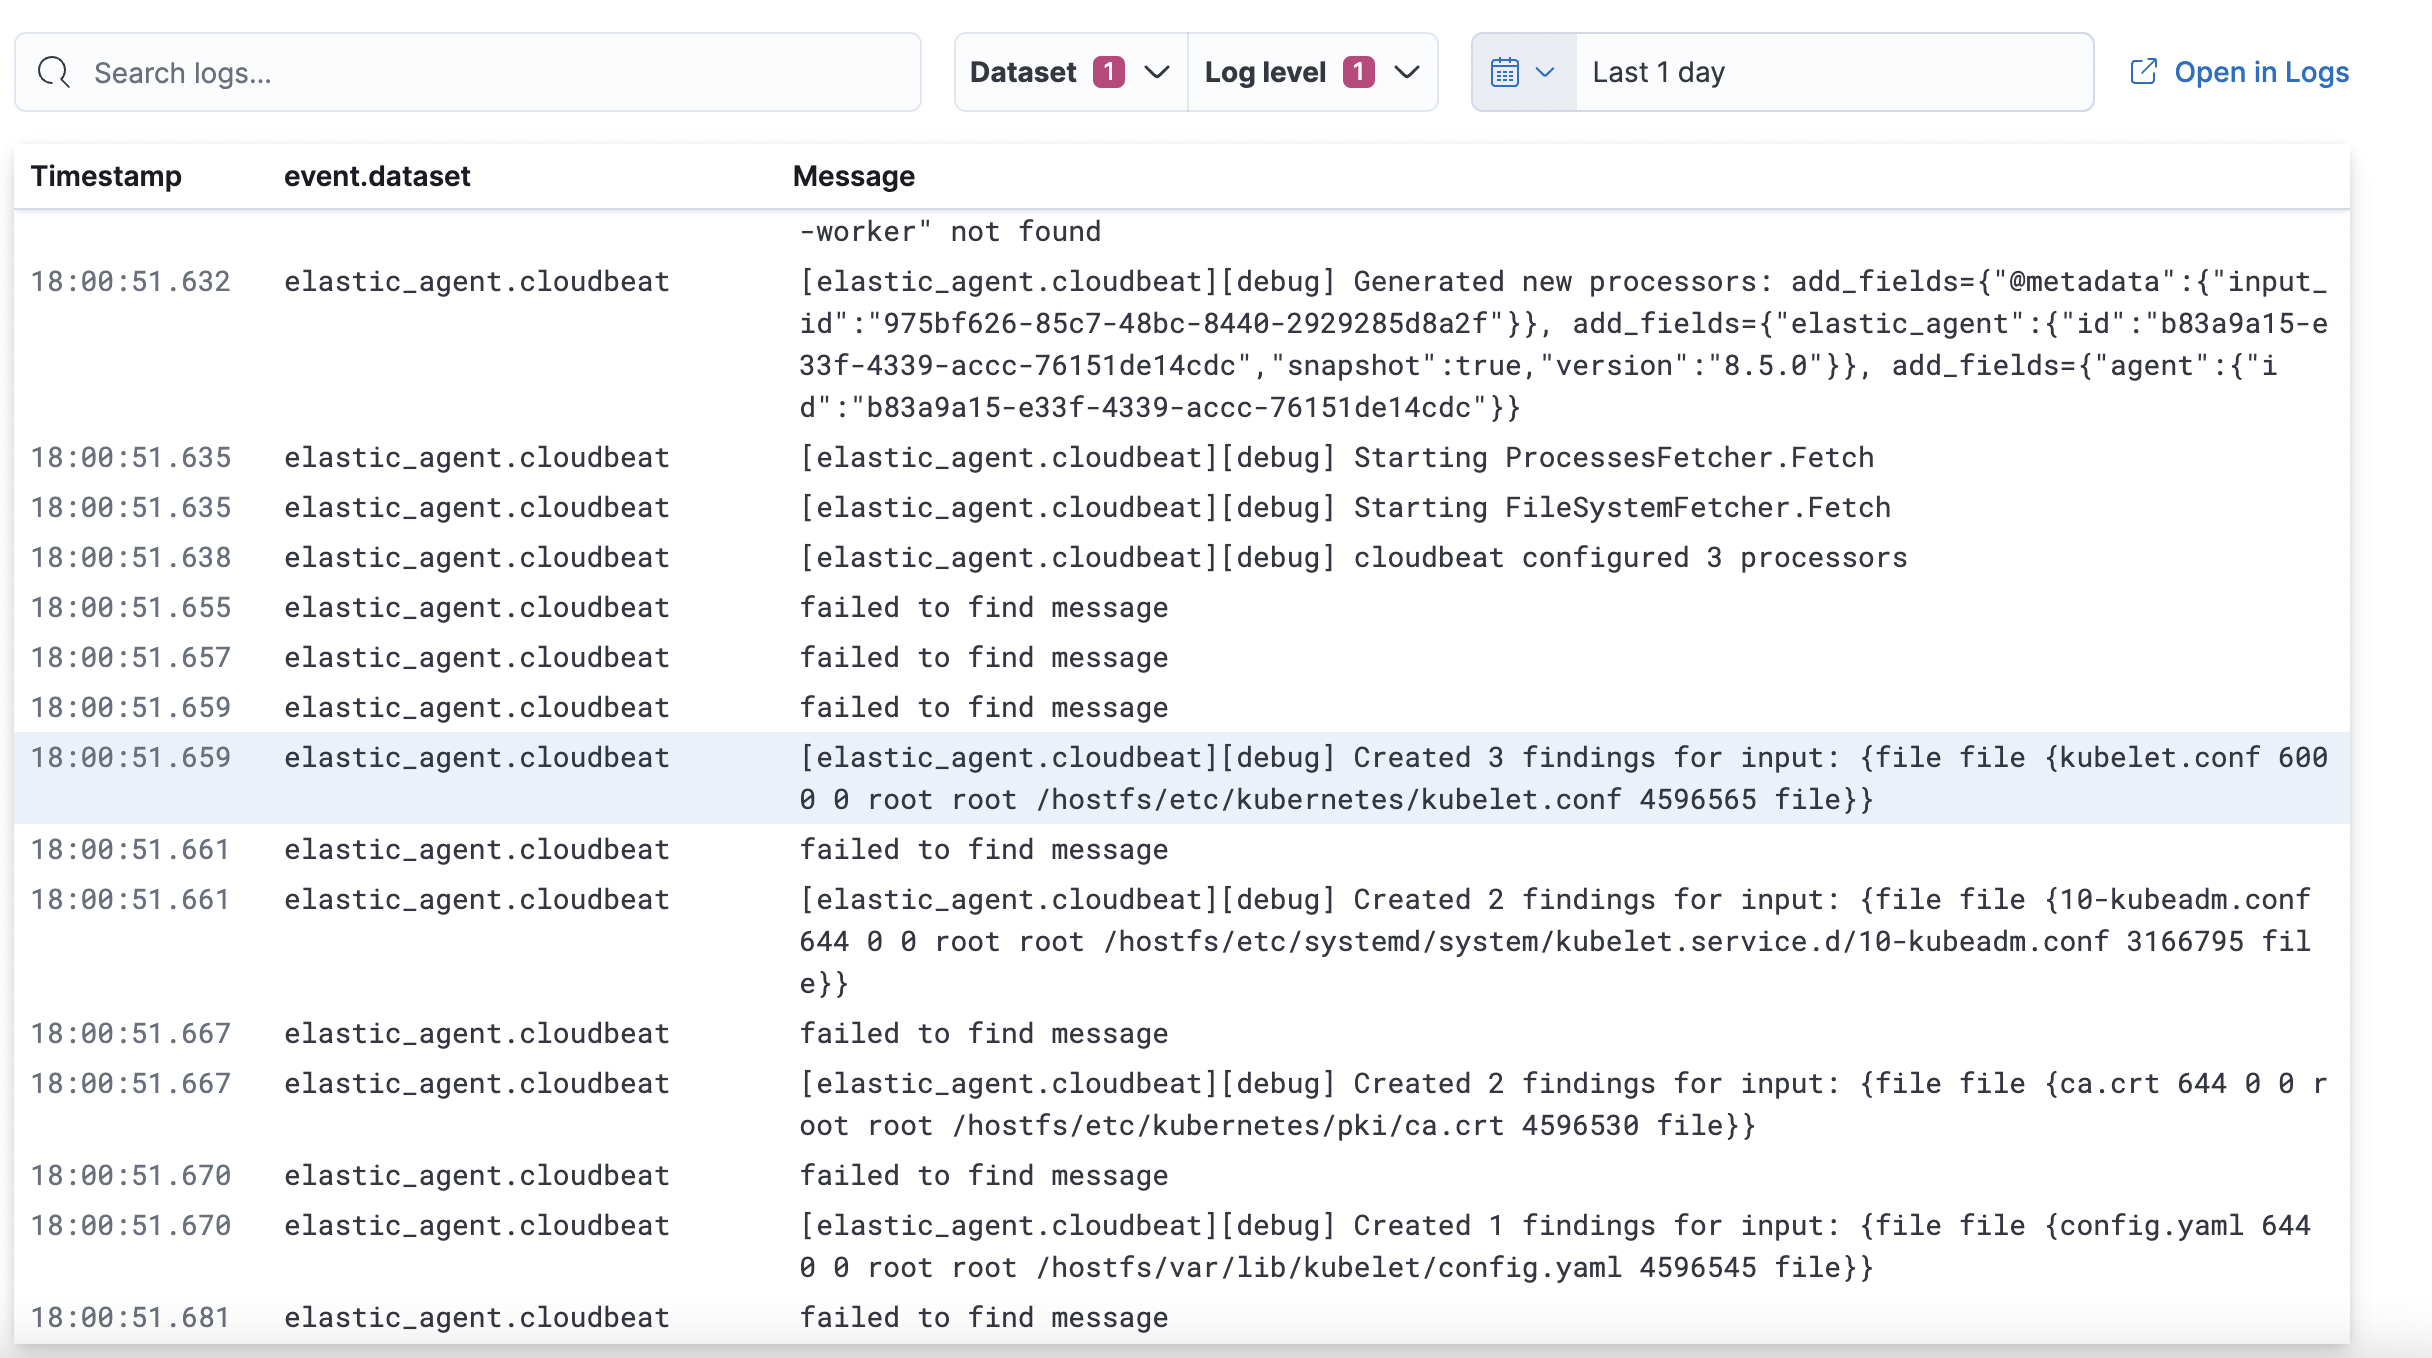Click the Log level filter badge showing 1

tap(1358, 71)
